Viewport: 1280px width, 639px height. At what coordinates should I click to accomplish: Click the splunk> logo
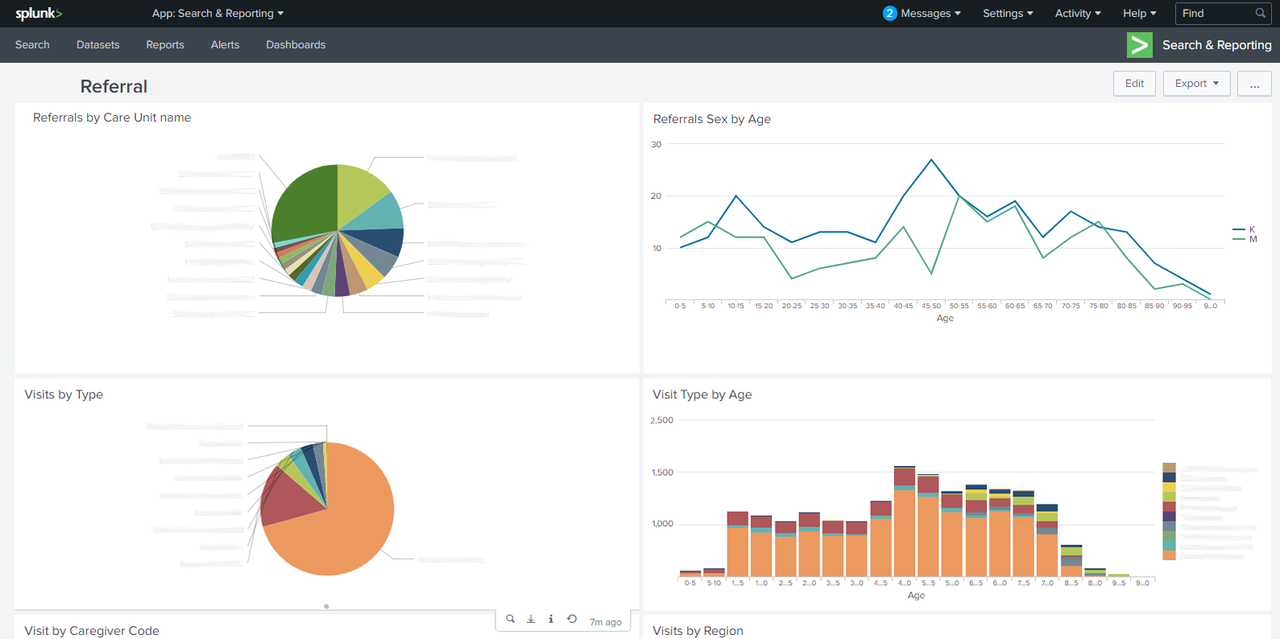click(38, 13)
